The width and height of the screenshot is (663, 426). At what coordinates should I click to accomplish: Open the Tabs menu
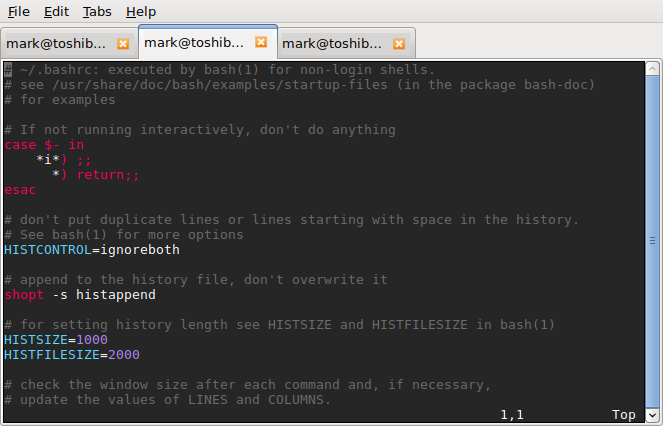[x=97, y=11]
